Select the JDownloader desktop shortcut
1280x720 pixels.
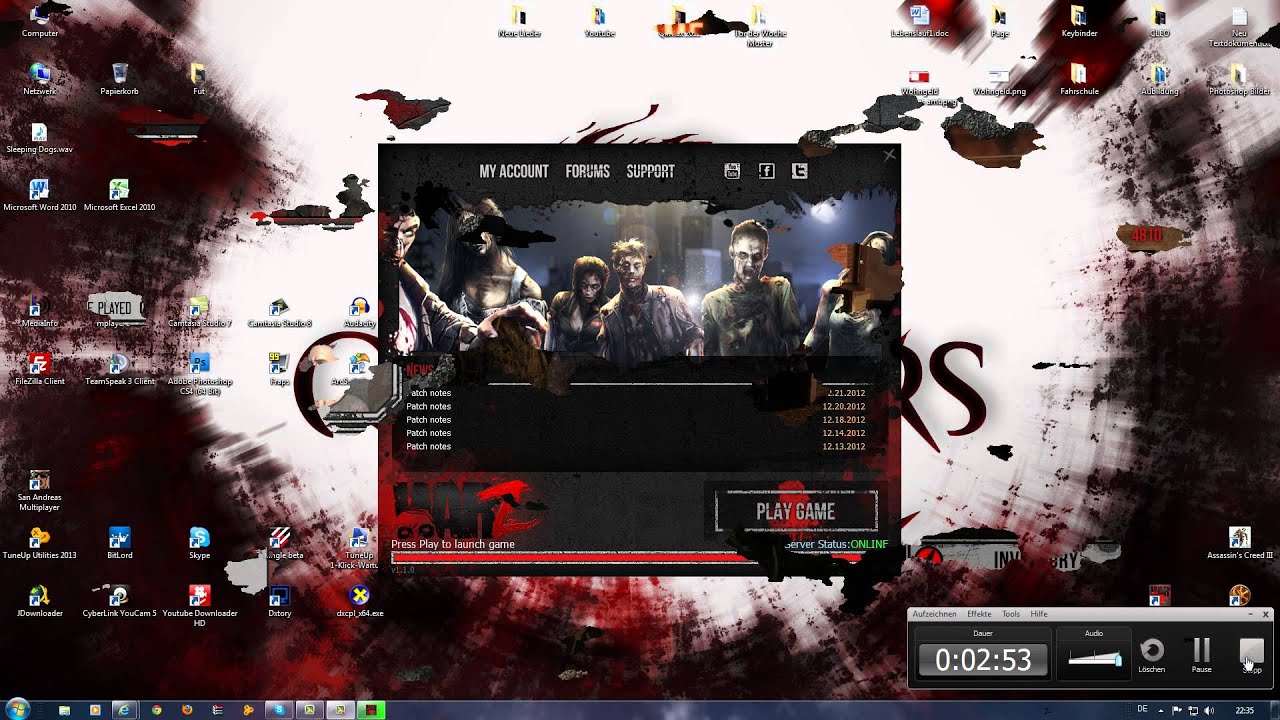point(39,601)
